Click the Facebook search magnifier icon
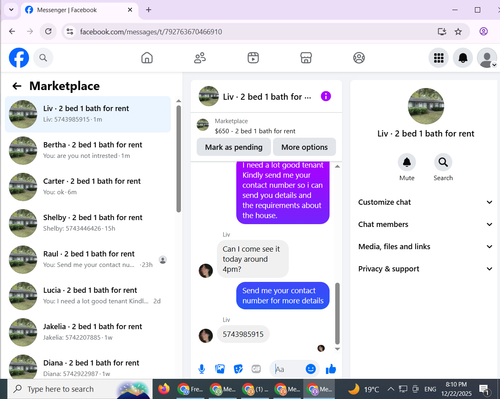The height and width of the screenshot is (399, 500). click(43, 58)
